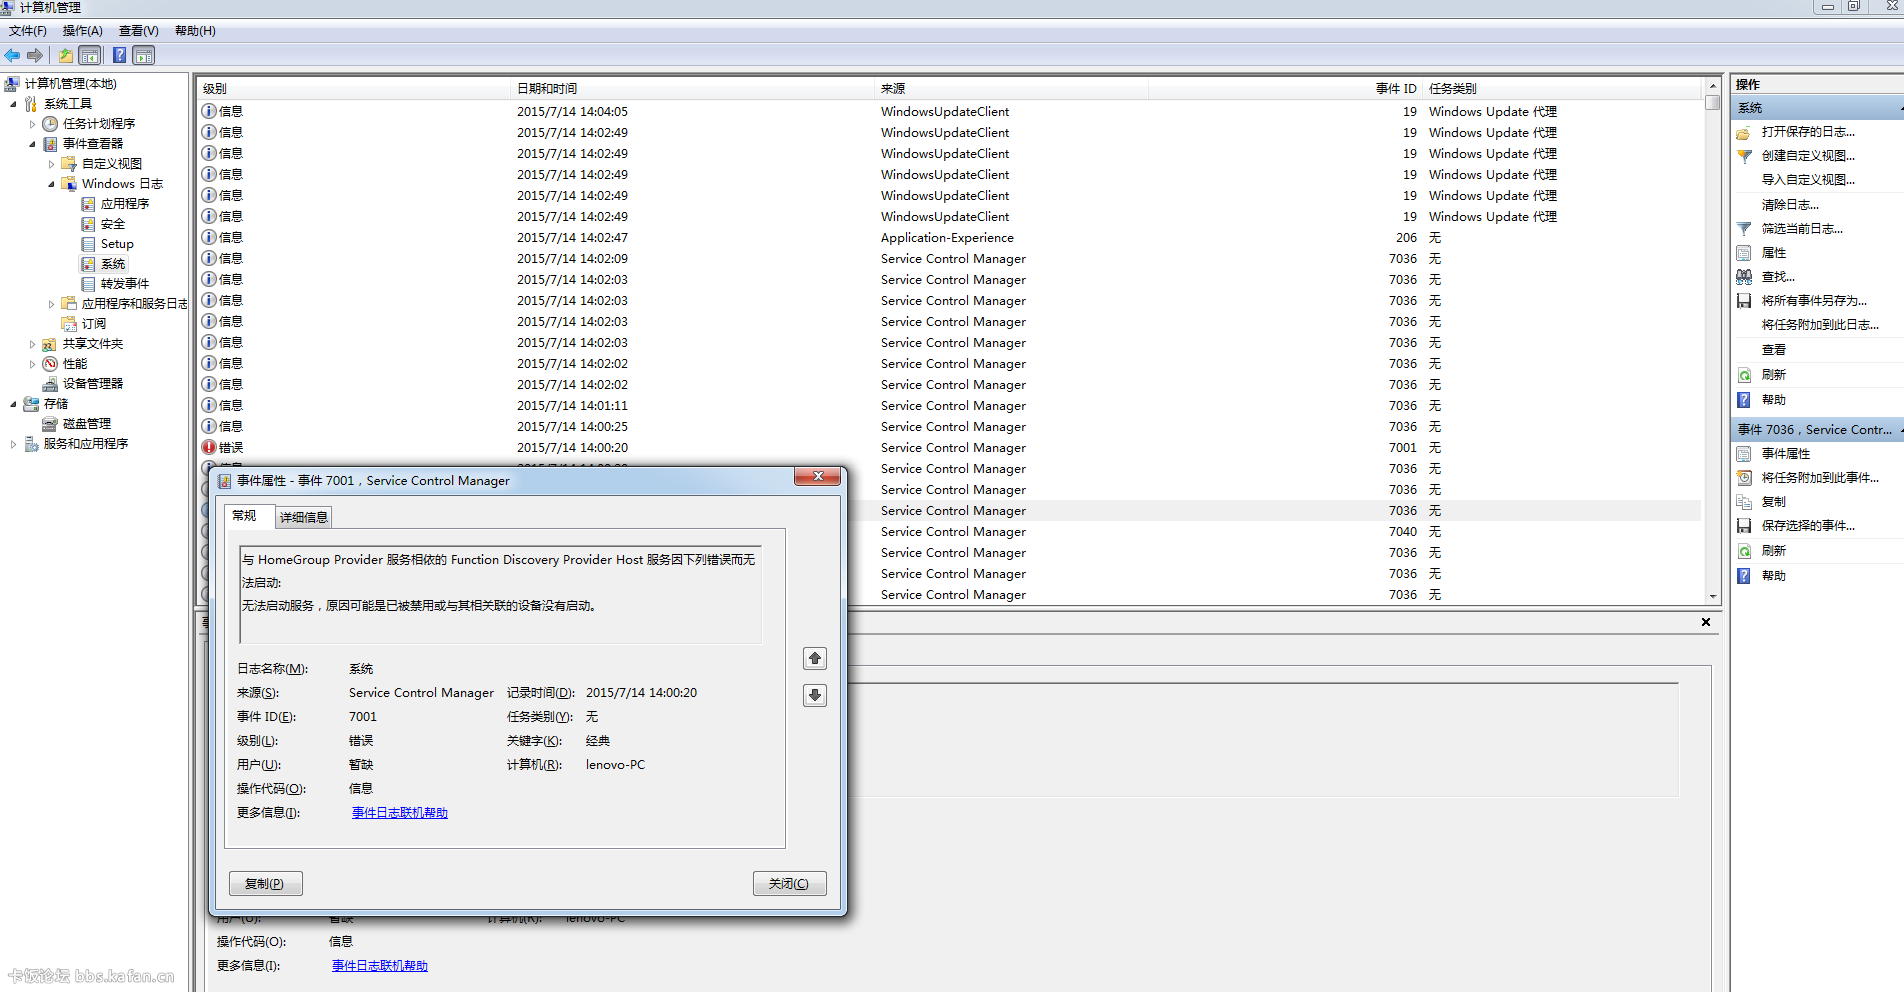Select the Event Viewer (事件查看器) icon
Screen dimensions: 1904x992
50,144
